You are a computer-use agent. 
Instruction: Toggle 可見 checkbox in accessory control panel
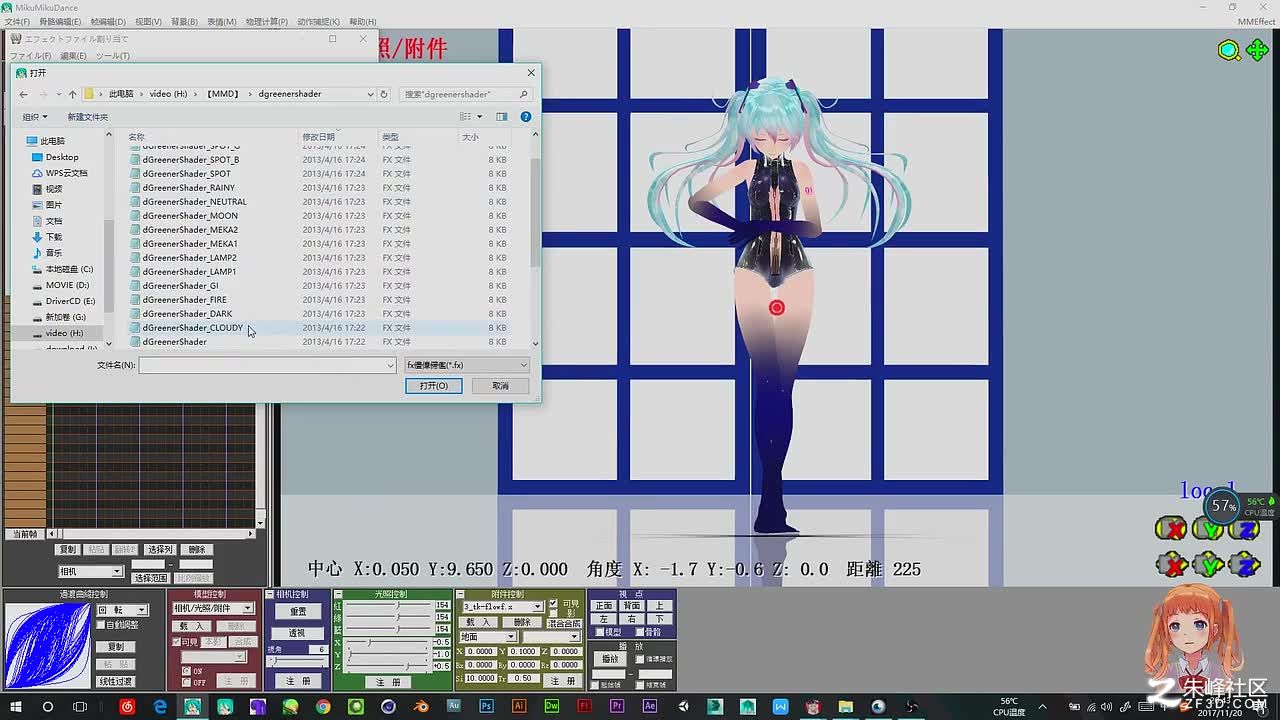(x=554, y=603)
